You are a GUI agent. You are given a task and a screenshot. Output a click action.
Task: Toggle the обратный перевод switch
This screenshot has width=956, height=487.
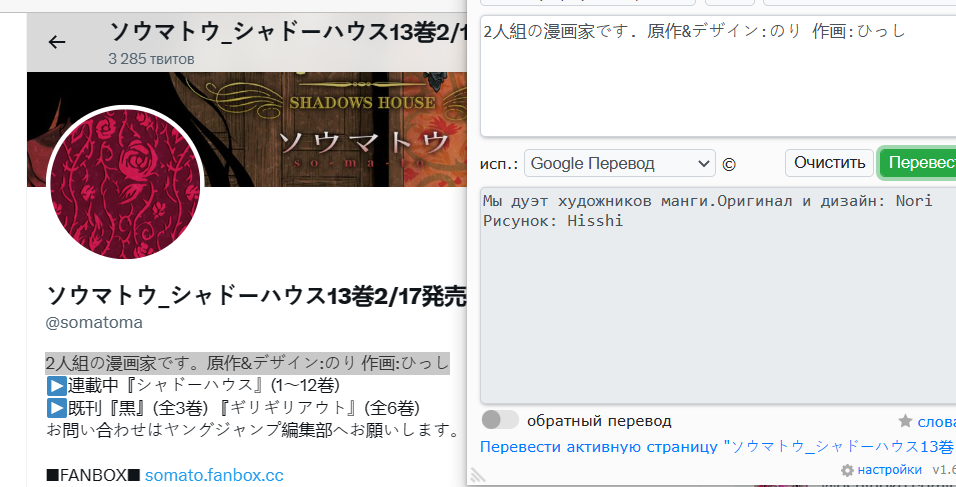pos(500,420)
